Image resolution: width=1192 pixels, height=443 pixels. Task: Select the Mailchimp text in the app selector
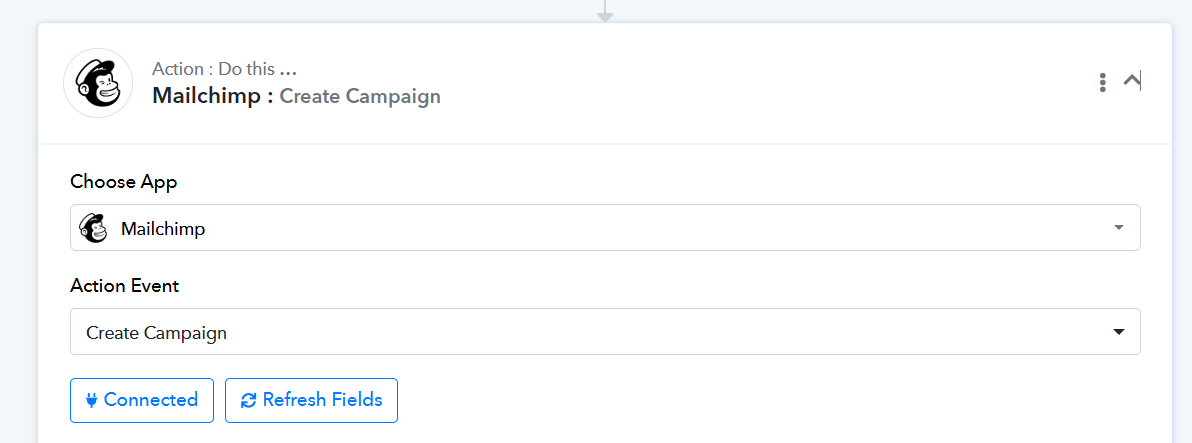pyautogui.click(x=163, y=228)
